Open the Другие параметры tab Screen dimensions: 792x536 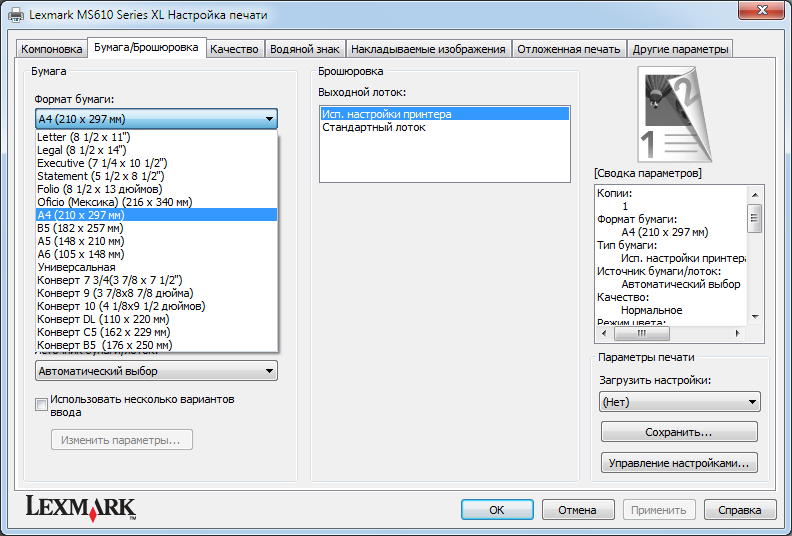point(680,49)
